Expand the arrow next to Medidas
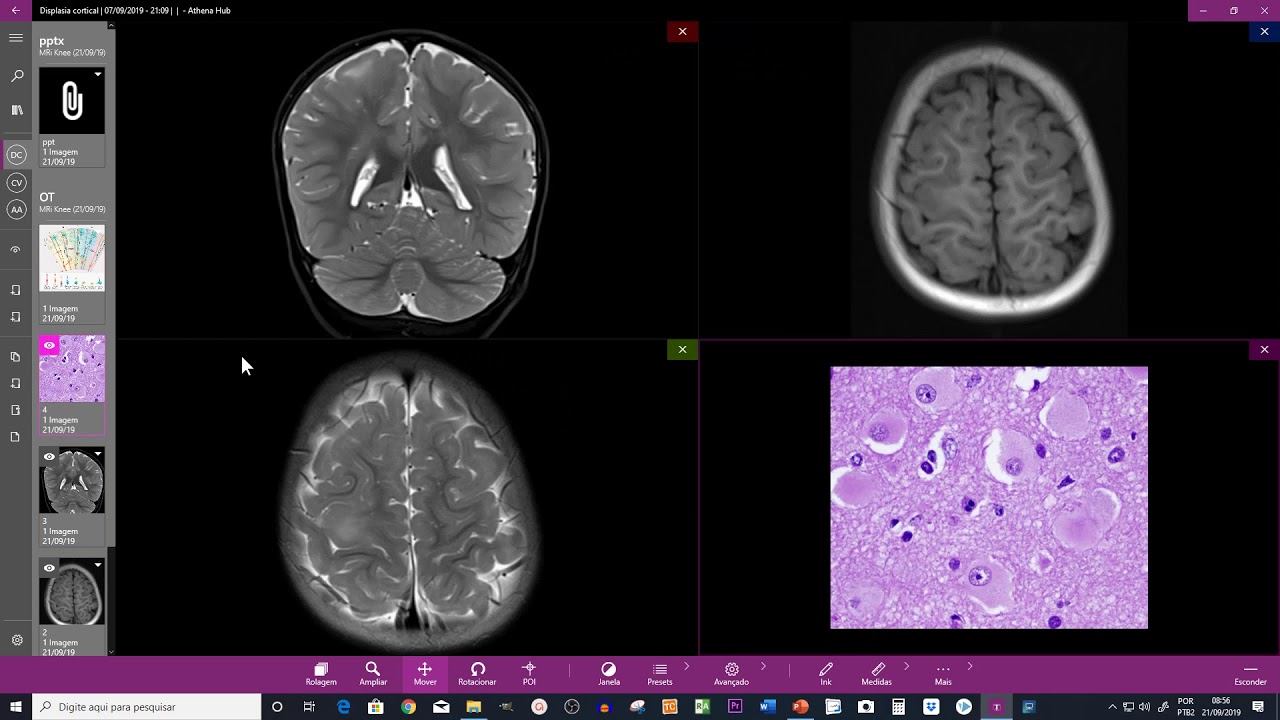 point(907,666)
